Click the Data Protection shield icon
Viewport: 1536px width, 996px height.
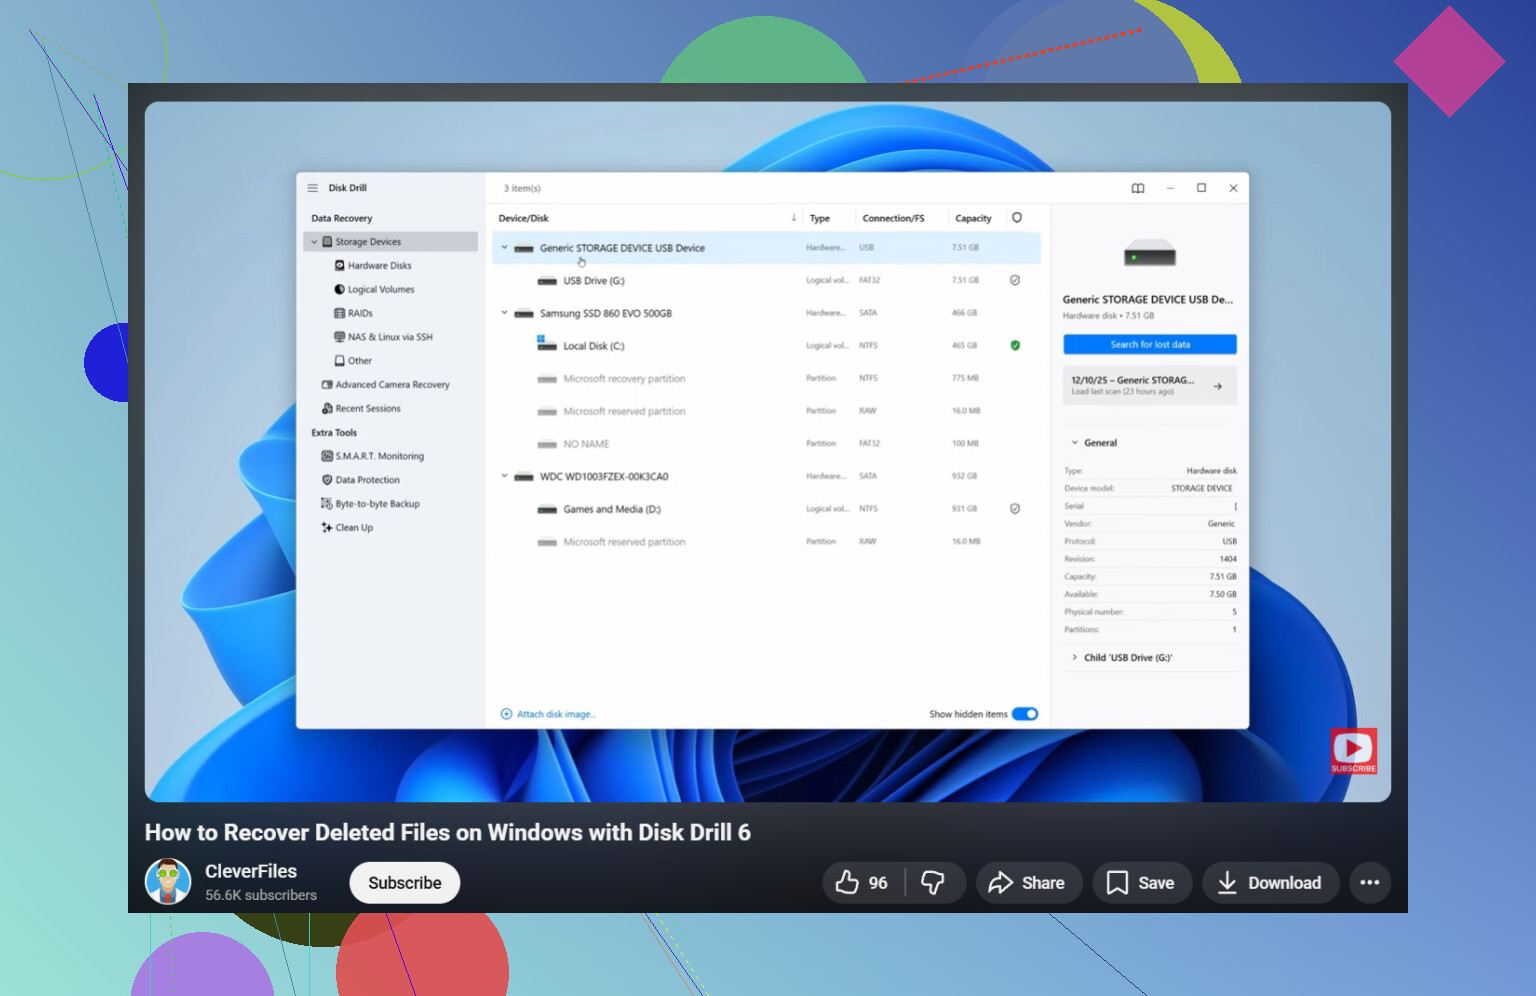[327, 480]
